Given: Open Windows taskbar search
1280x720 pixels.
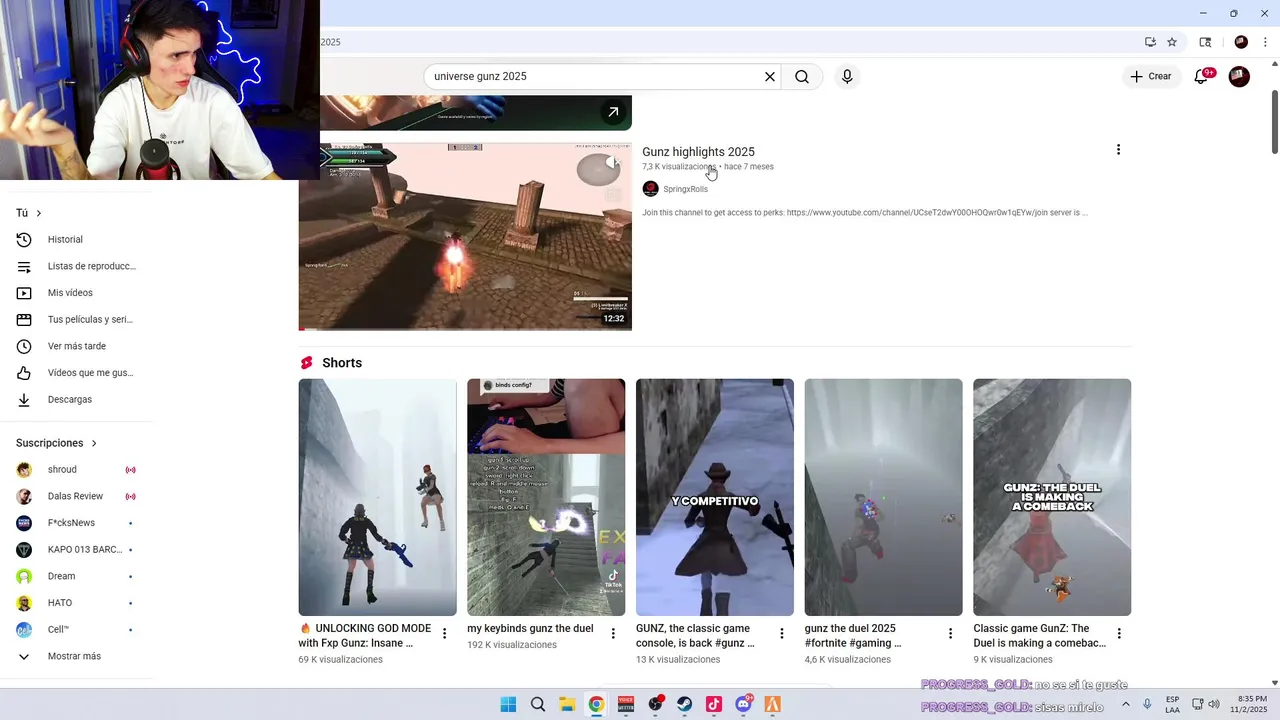Looking at the screenshot, I should pos(538,704).
